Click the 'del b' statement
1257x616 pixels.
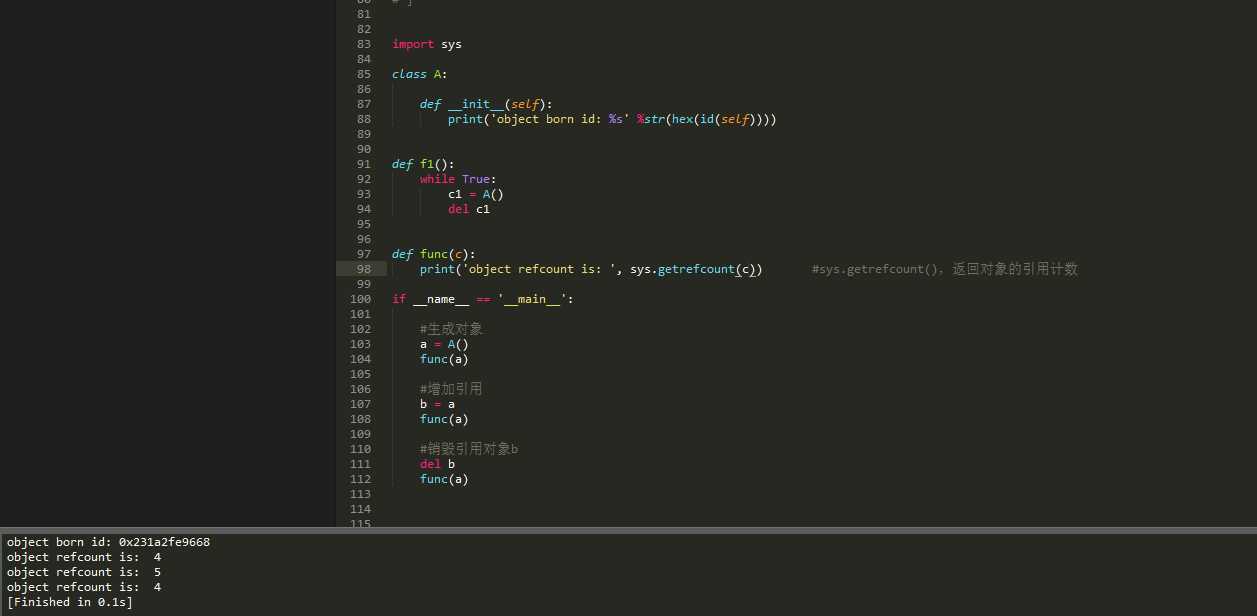(x=438, y=464)
